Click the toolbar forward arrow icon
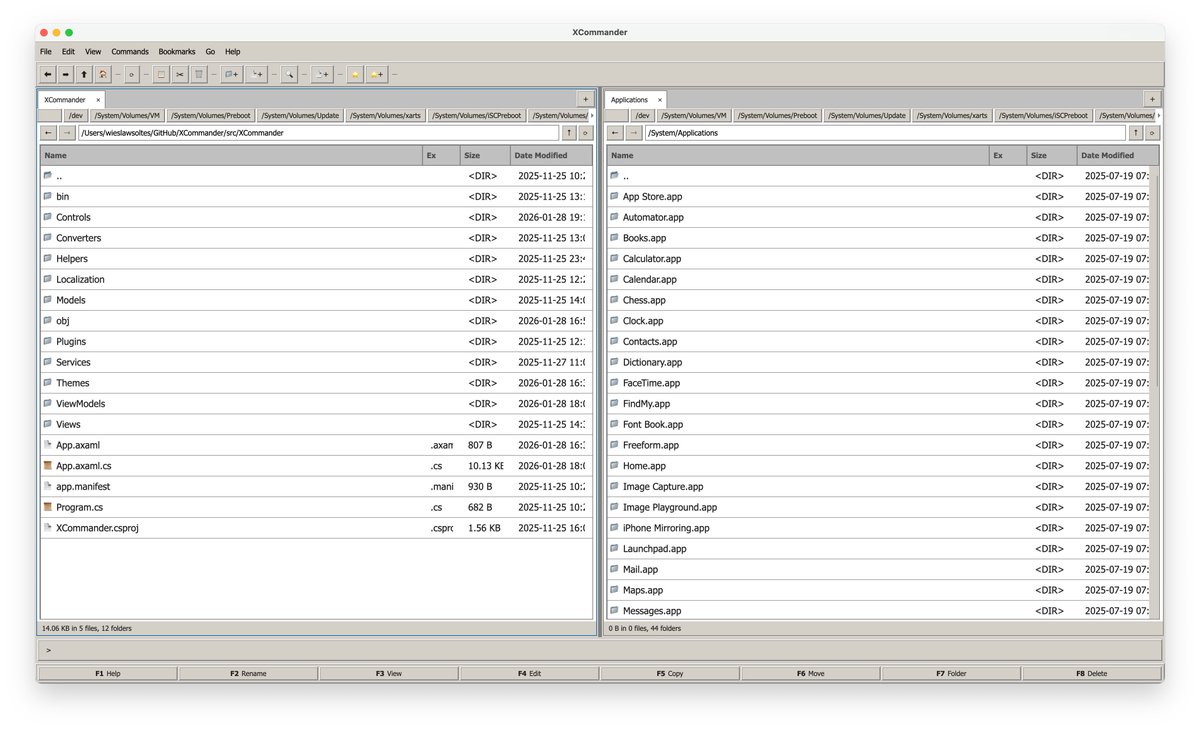The height and width of the screenshot is (730, 1200). tap(65, 74)
